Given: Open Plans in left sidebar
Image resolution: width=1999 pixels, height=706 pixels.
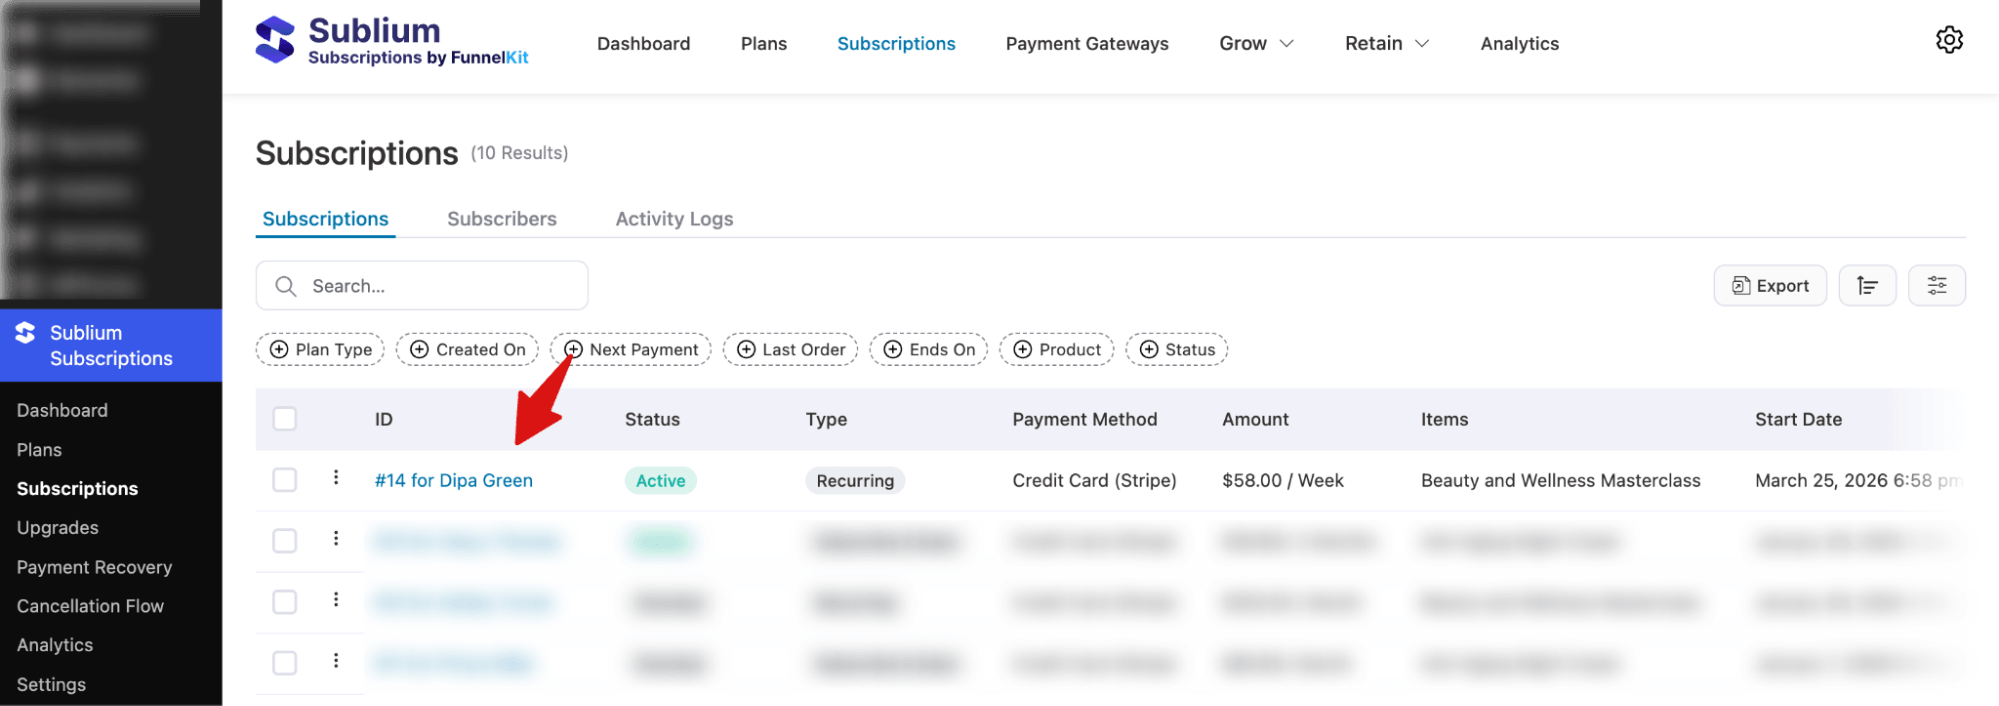Looking at the screenshot, I should coord(39,450).
